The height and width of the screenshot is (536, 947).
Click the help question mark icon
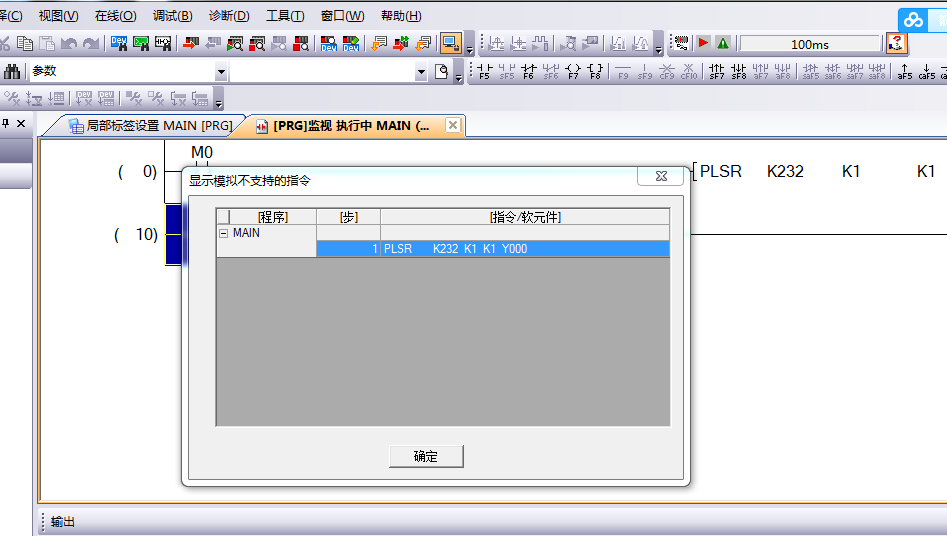[896, 43]
